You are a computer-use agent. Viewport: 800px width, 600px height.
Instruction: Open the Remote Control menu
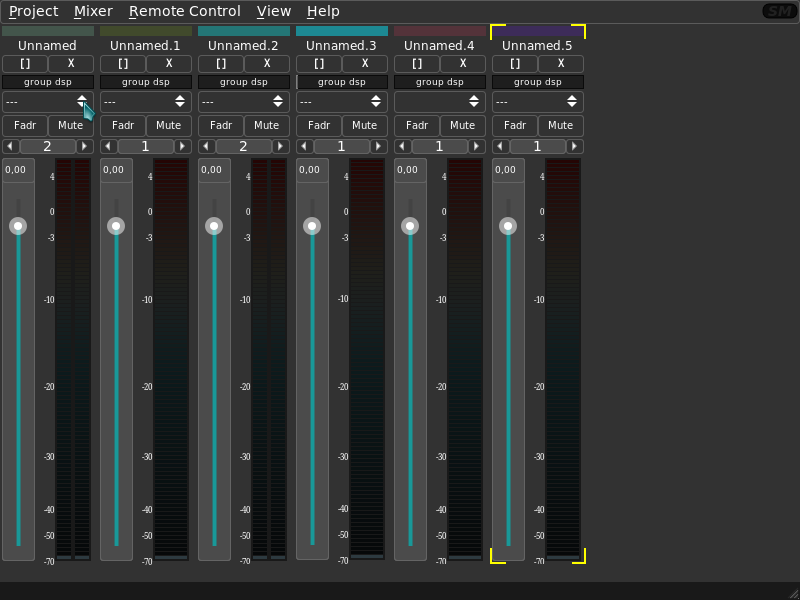(184, 11)
